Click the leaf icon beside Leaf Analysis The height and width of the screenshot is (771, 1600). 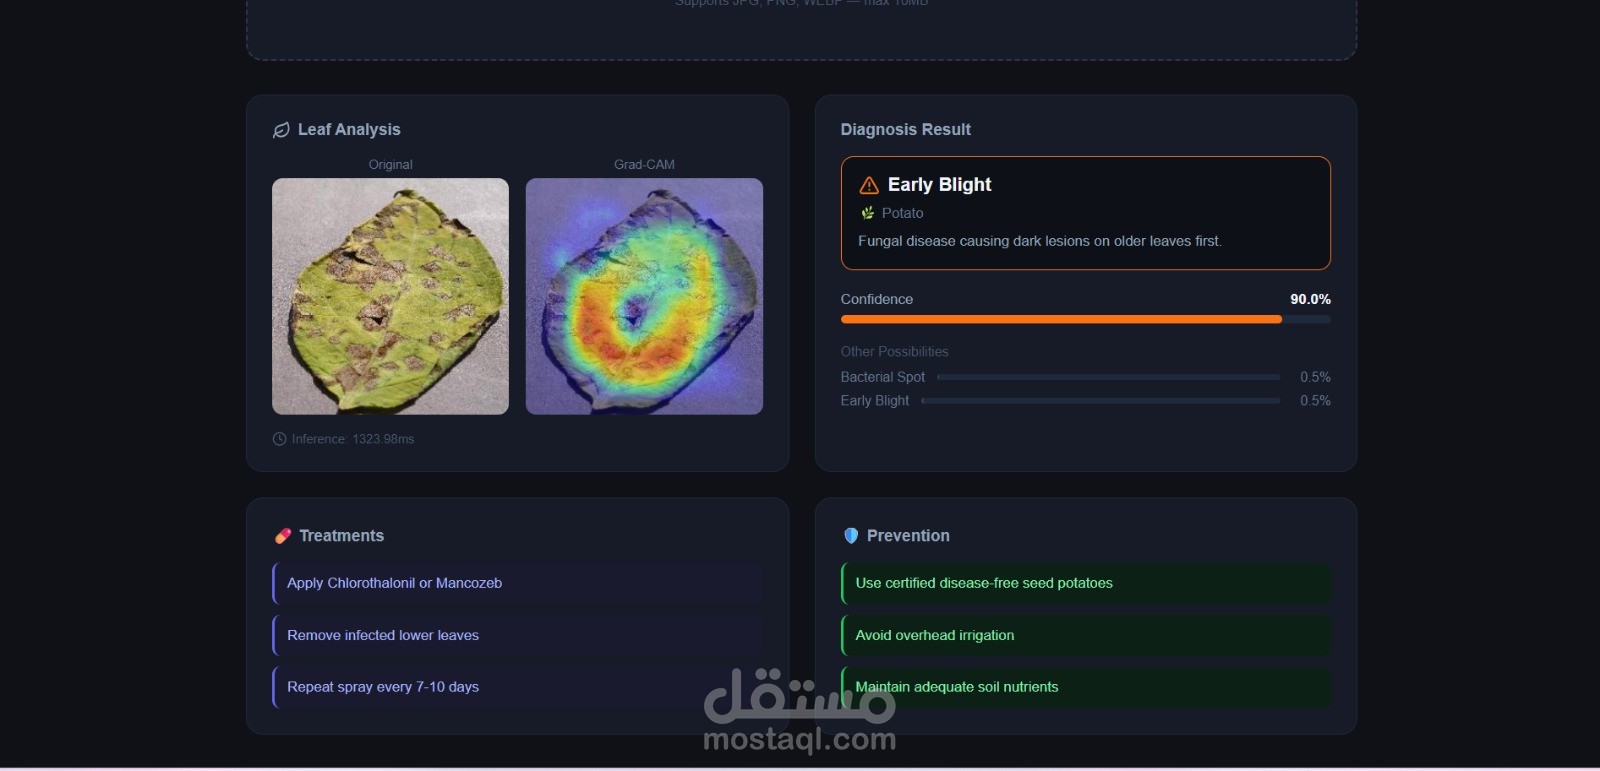[x=281, y=130]
